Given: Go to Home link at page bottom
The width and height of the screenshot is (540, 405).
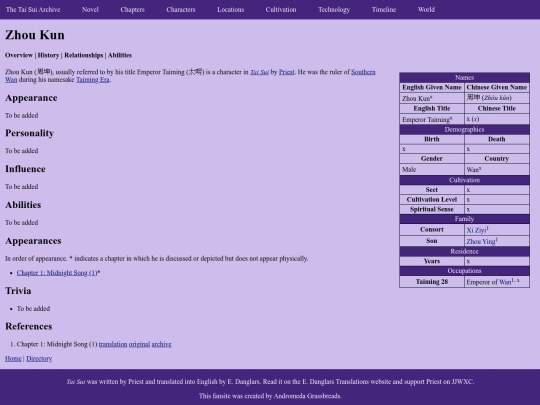Looking at the screenshot, I should (13, 359).
